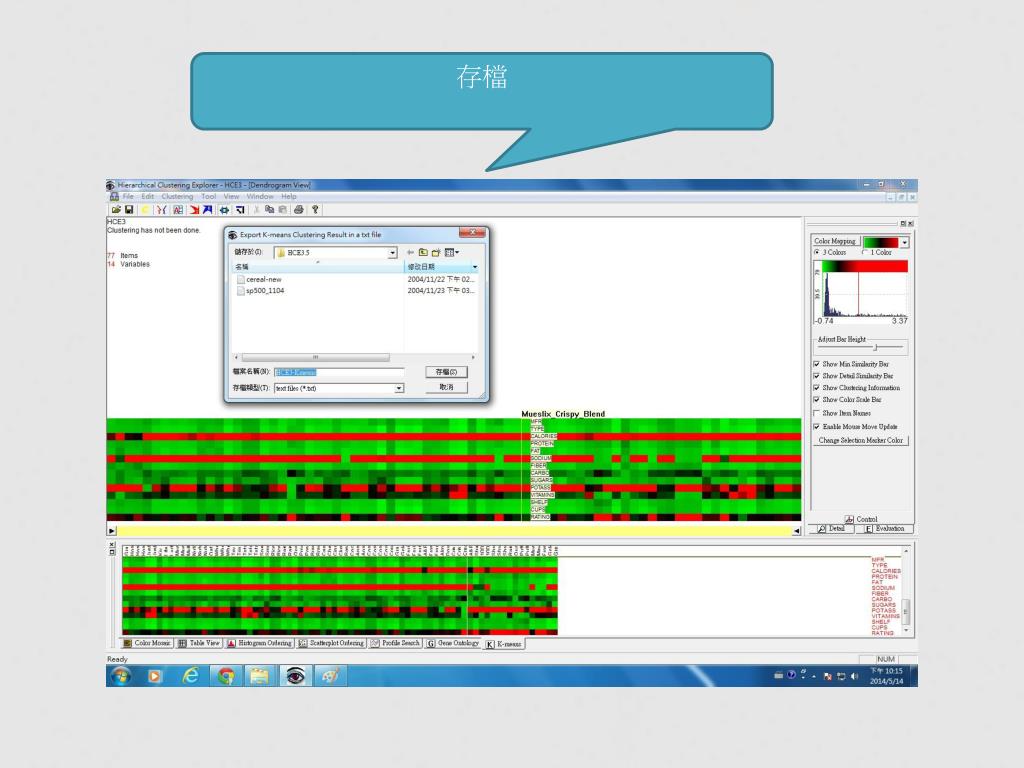Open Paint from the taskbar
This screenshot has width=1024, height=768.
click(x=330, y=676)
